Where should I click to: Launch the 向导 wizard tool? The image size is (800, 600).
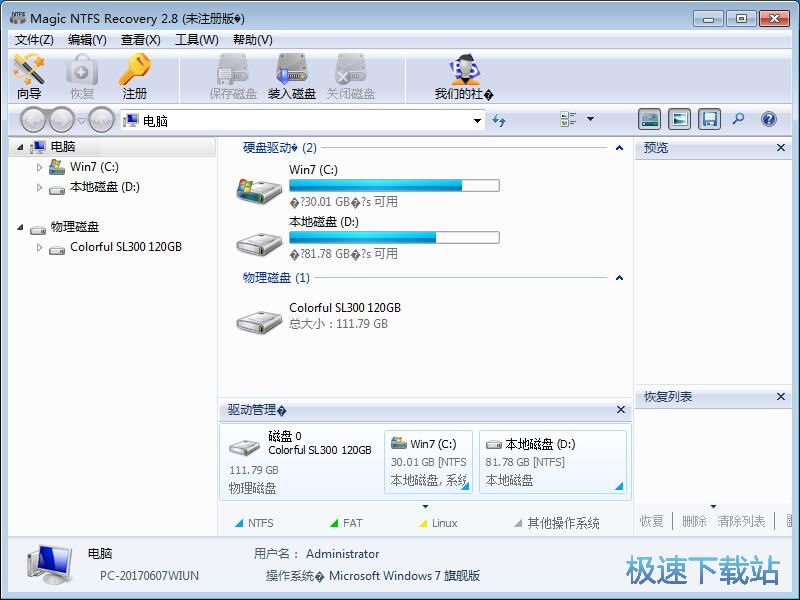(29, 76)
